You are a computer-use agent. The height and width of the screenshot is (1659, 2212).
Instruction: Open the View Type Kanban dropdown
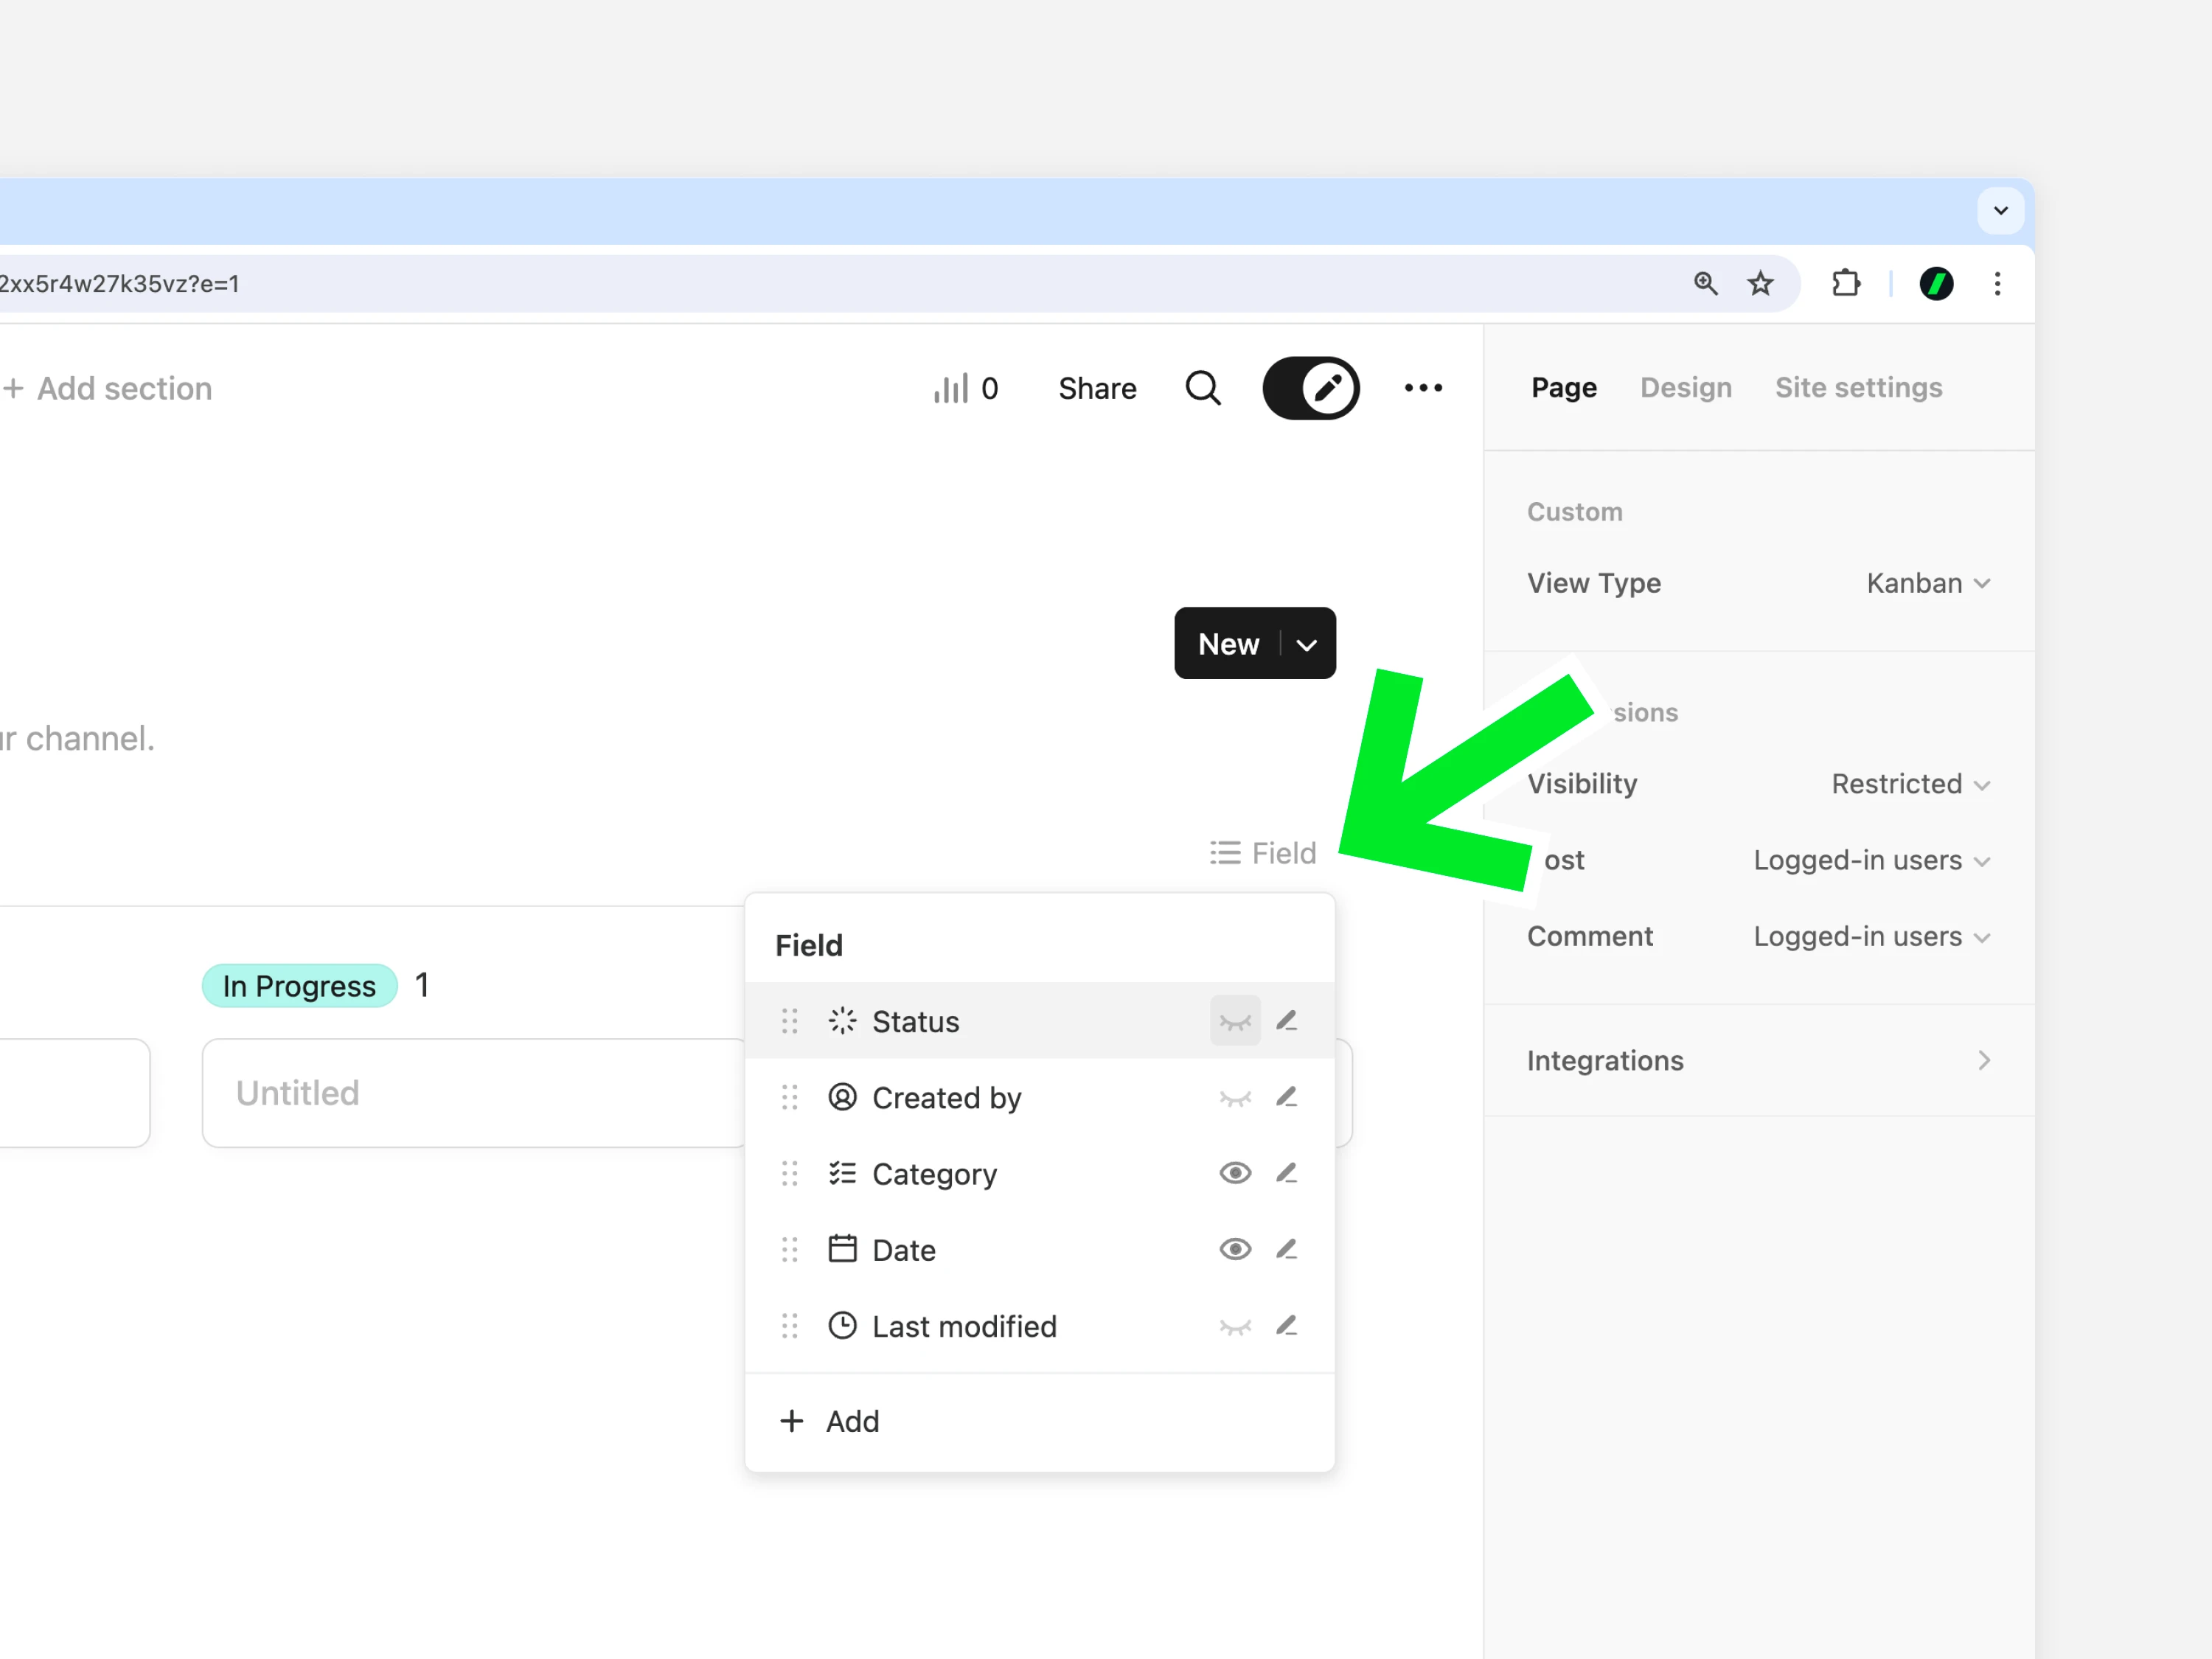pyautogui.click(x=1928, y=583)
